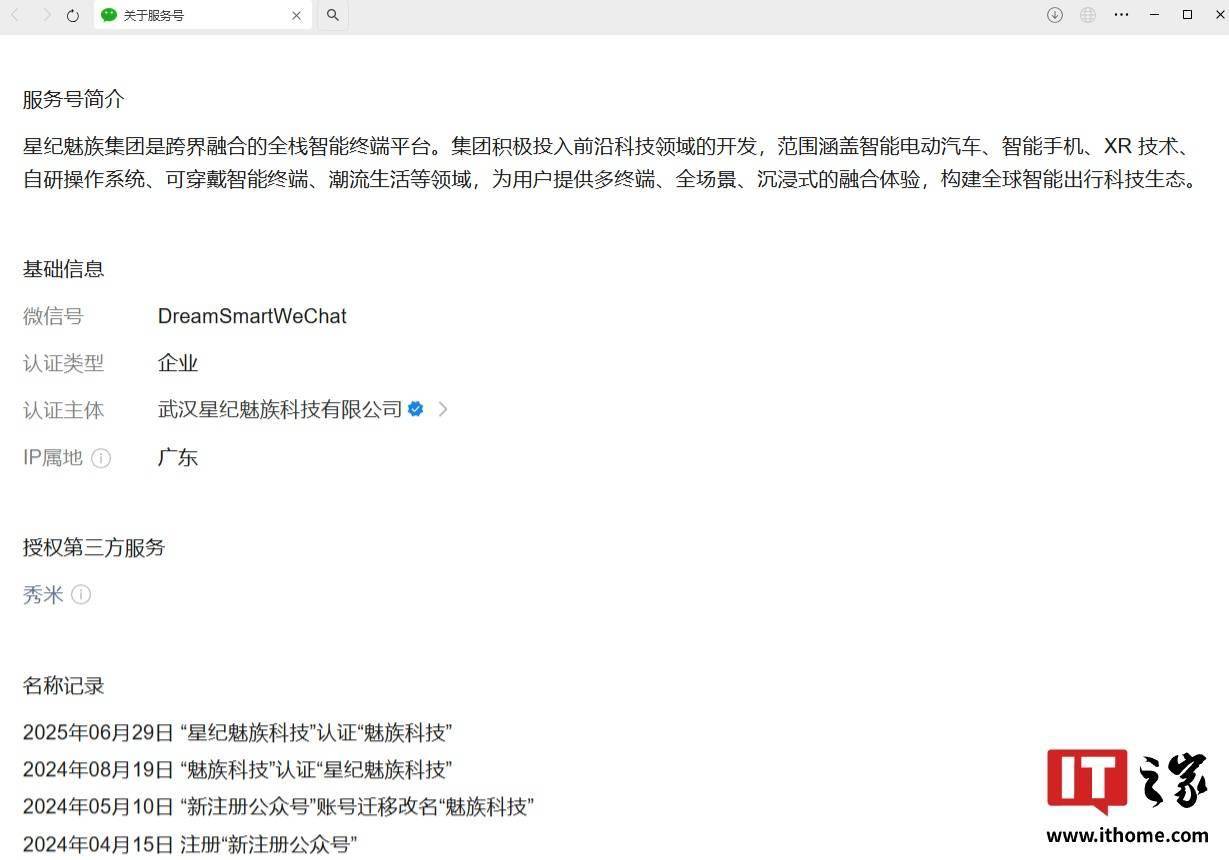Click the 名称记录 heading
Screen dimensions: 1229x860
tap(64, 686)
